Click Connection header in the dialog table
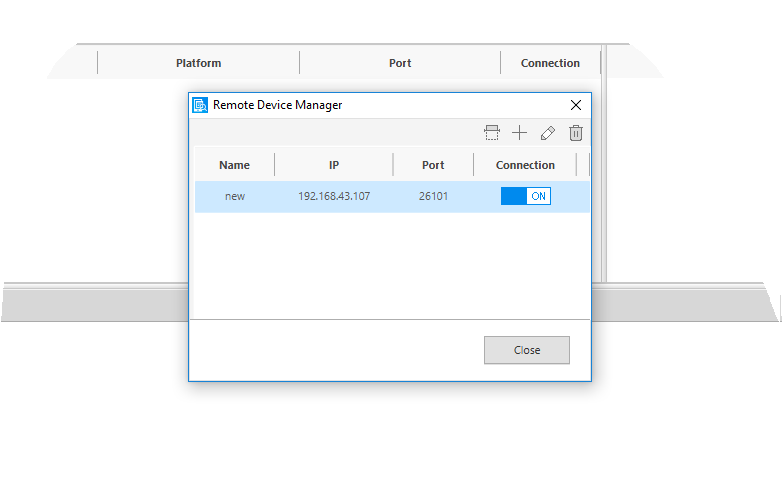The image size is (783, 504). 525,165
